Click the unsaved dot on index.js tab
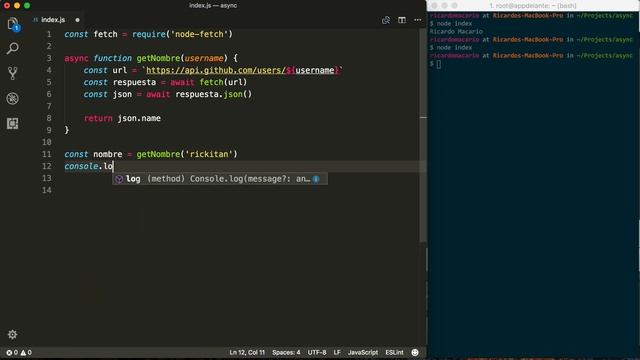640x360 pixels. tap(77, 20)
